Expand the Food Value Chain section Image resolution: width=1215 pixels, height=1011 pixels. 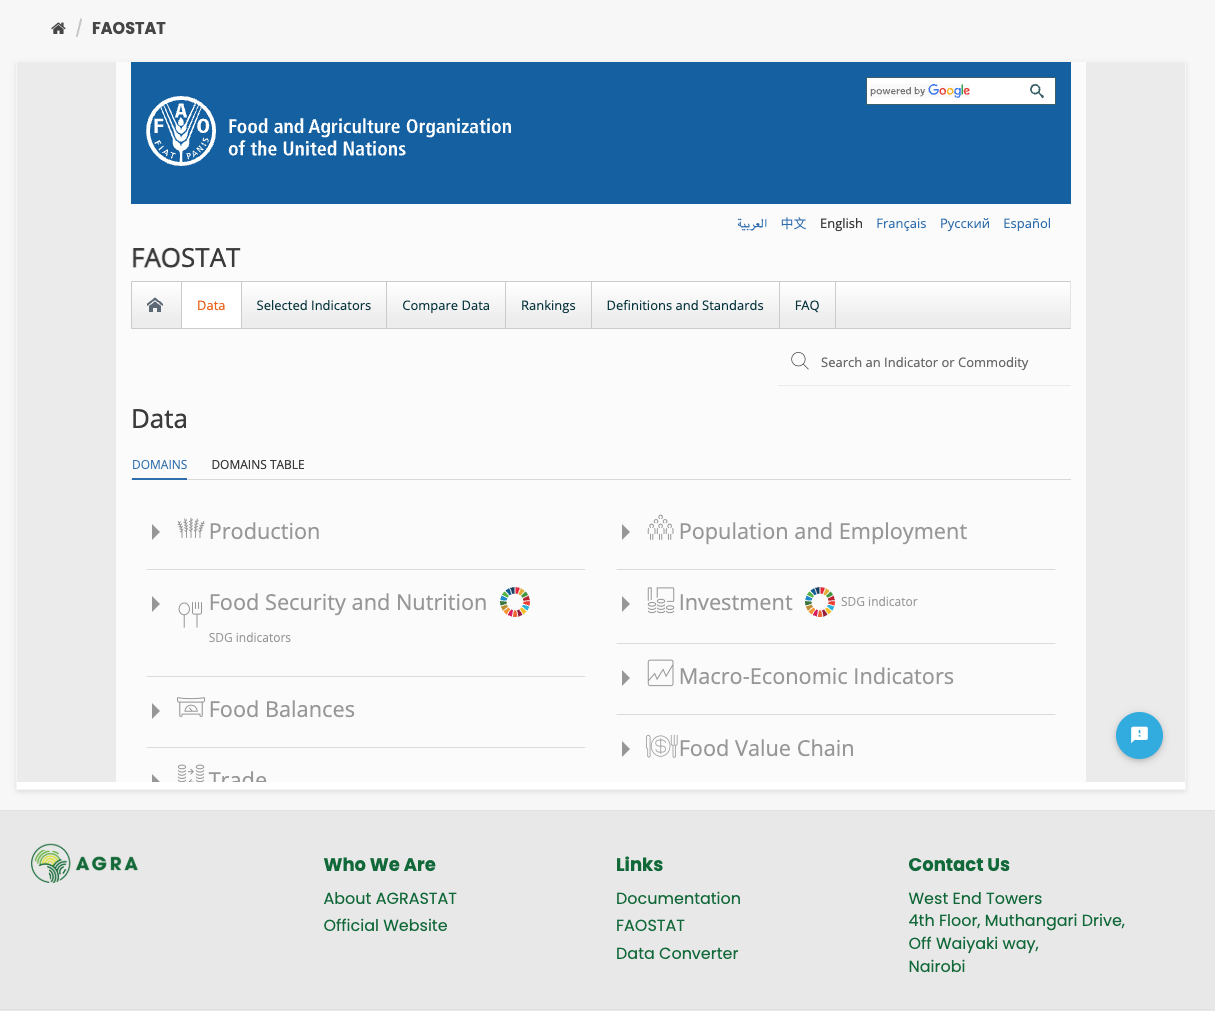(626, 749)
